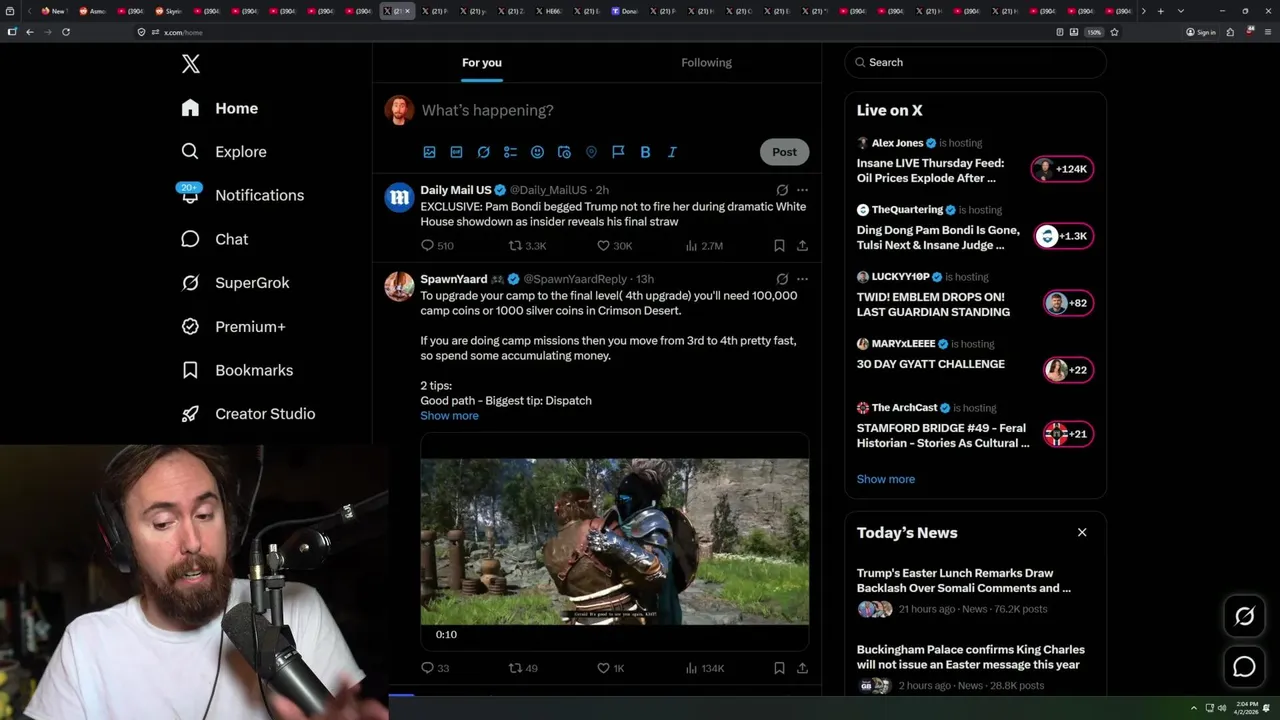This screenshot has height=720, width=1280.
Task: Tag a location in the composer
Action: [591, 152]
